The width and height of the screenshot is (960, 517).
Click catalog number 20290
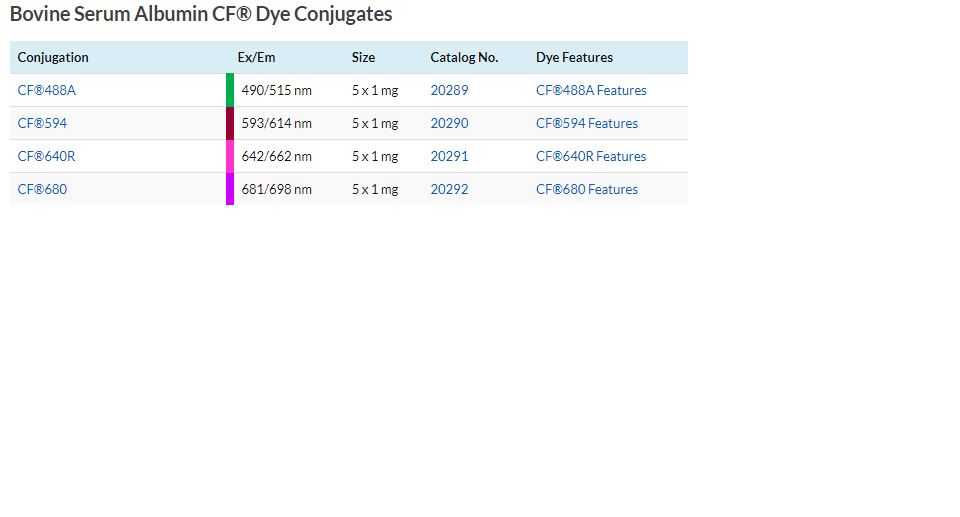[x=449, y=123]
